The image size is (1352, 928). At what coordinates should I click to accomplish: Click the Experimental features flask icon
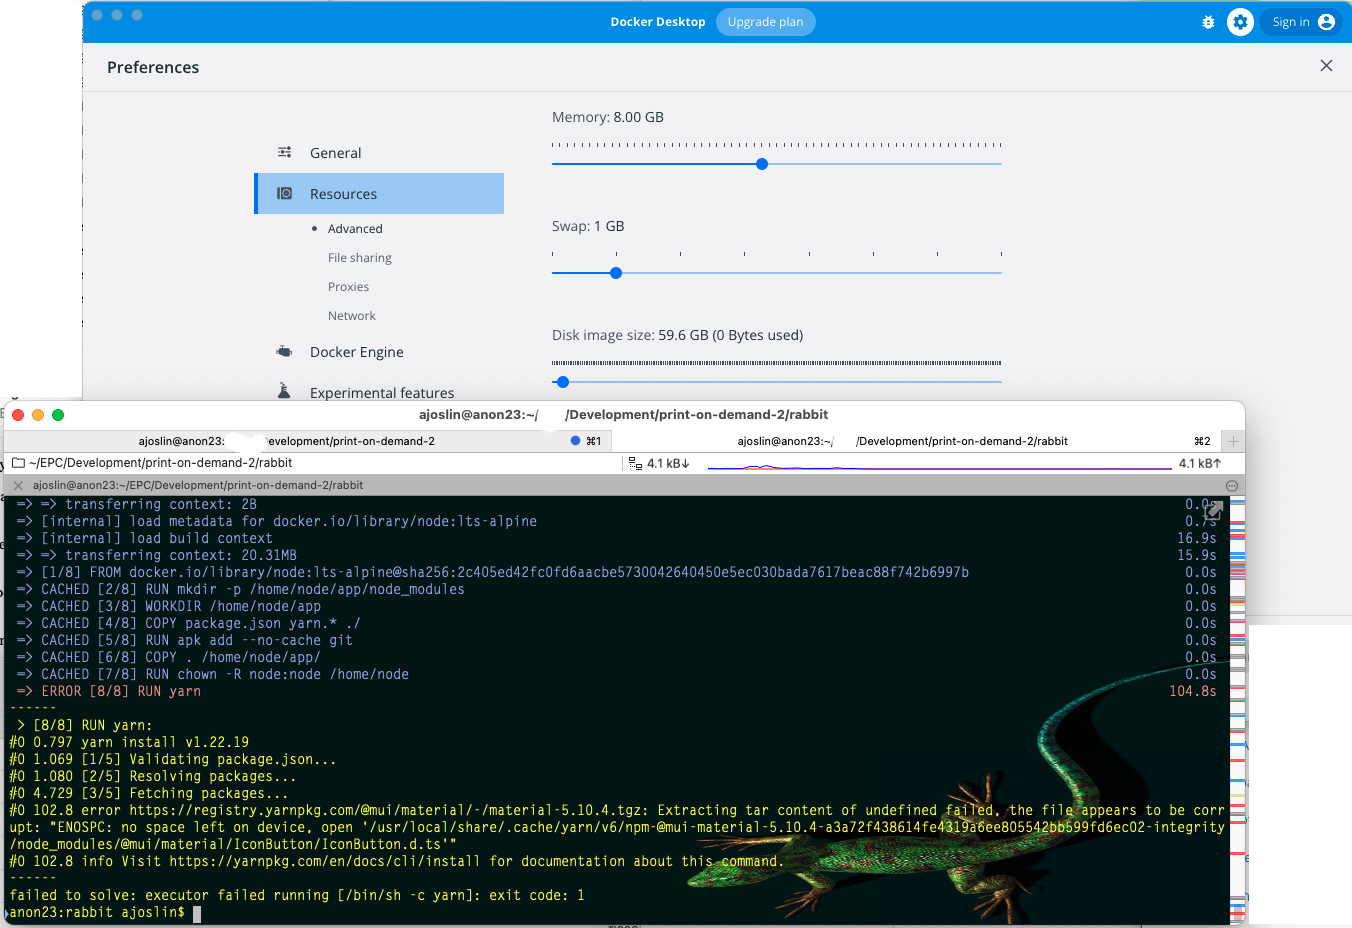click(x=284, y=391)
